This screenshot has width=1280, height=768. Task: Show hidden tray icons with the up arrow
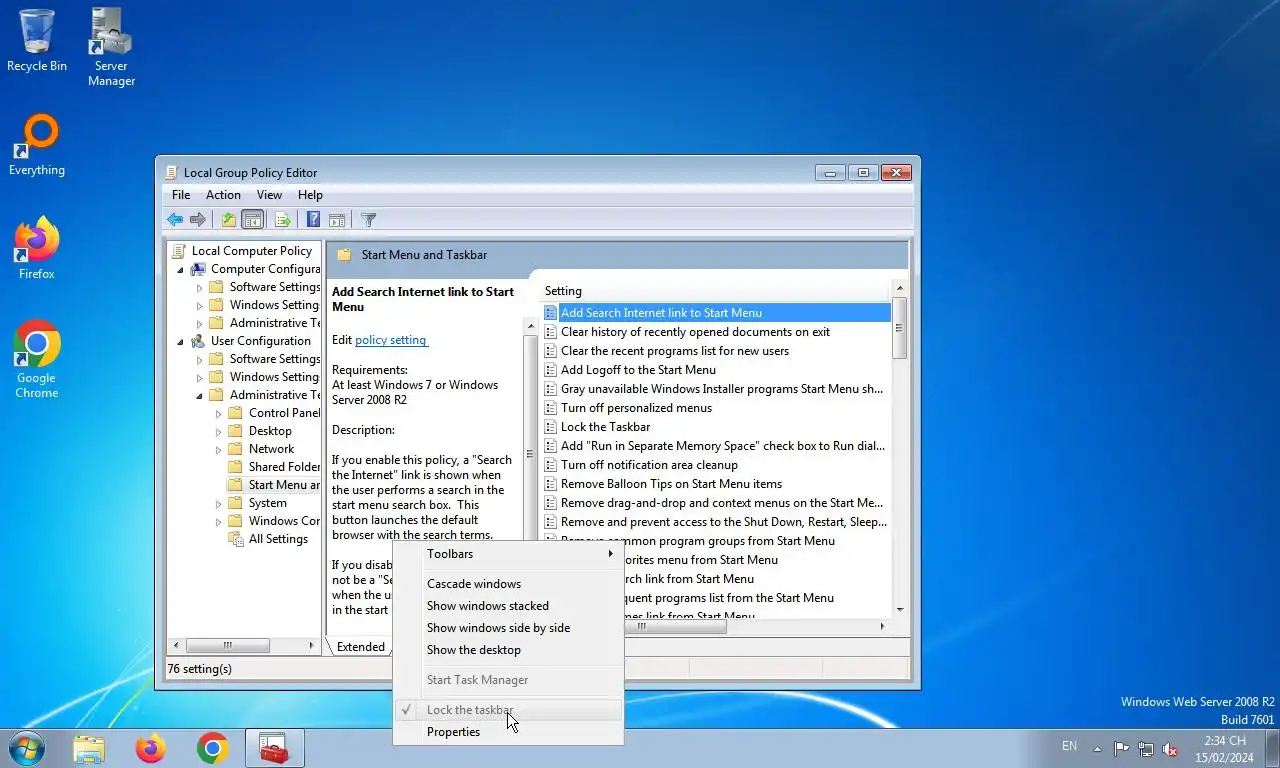coord(1097,748)
